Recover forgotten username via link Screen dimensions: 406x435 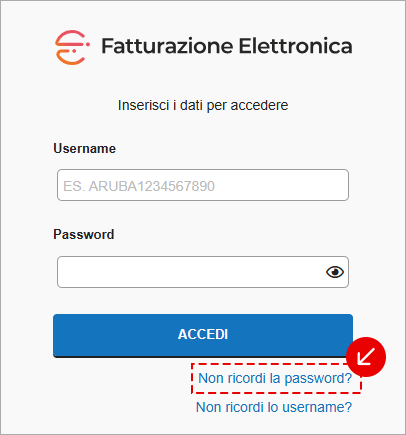(x=274, y=407)
